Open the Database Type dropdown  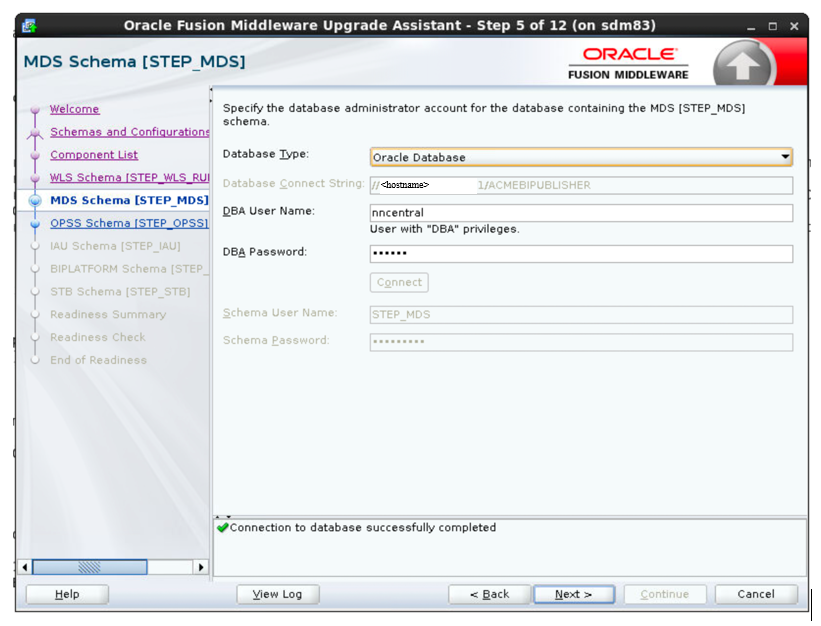tap(581, 157)
